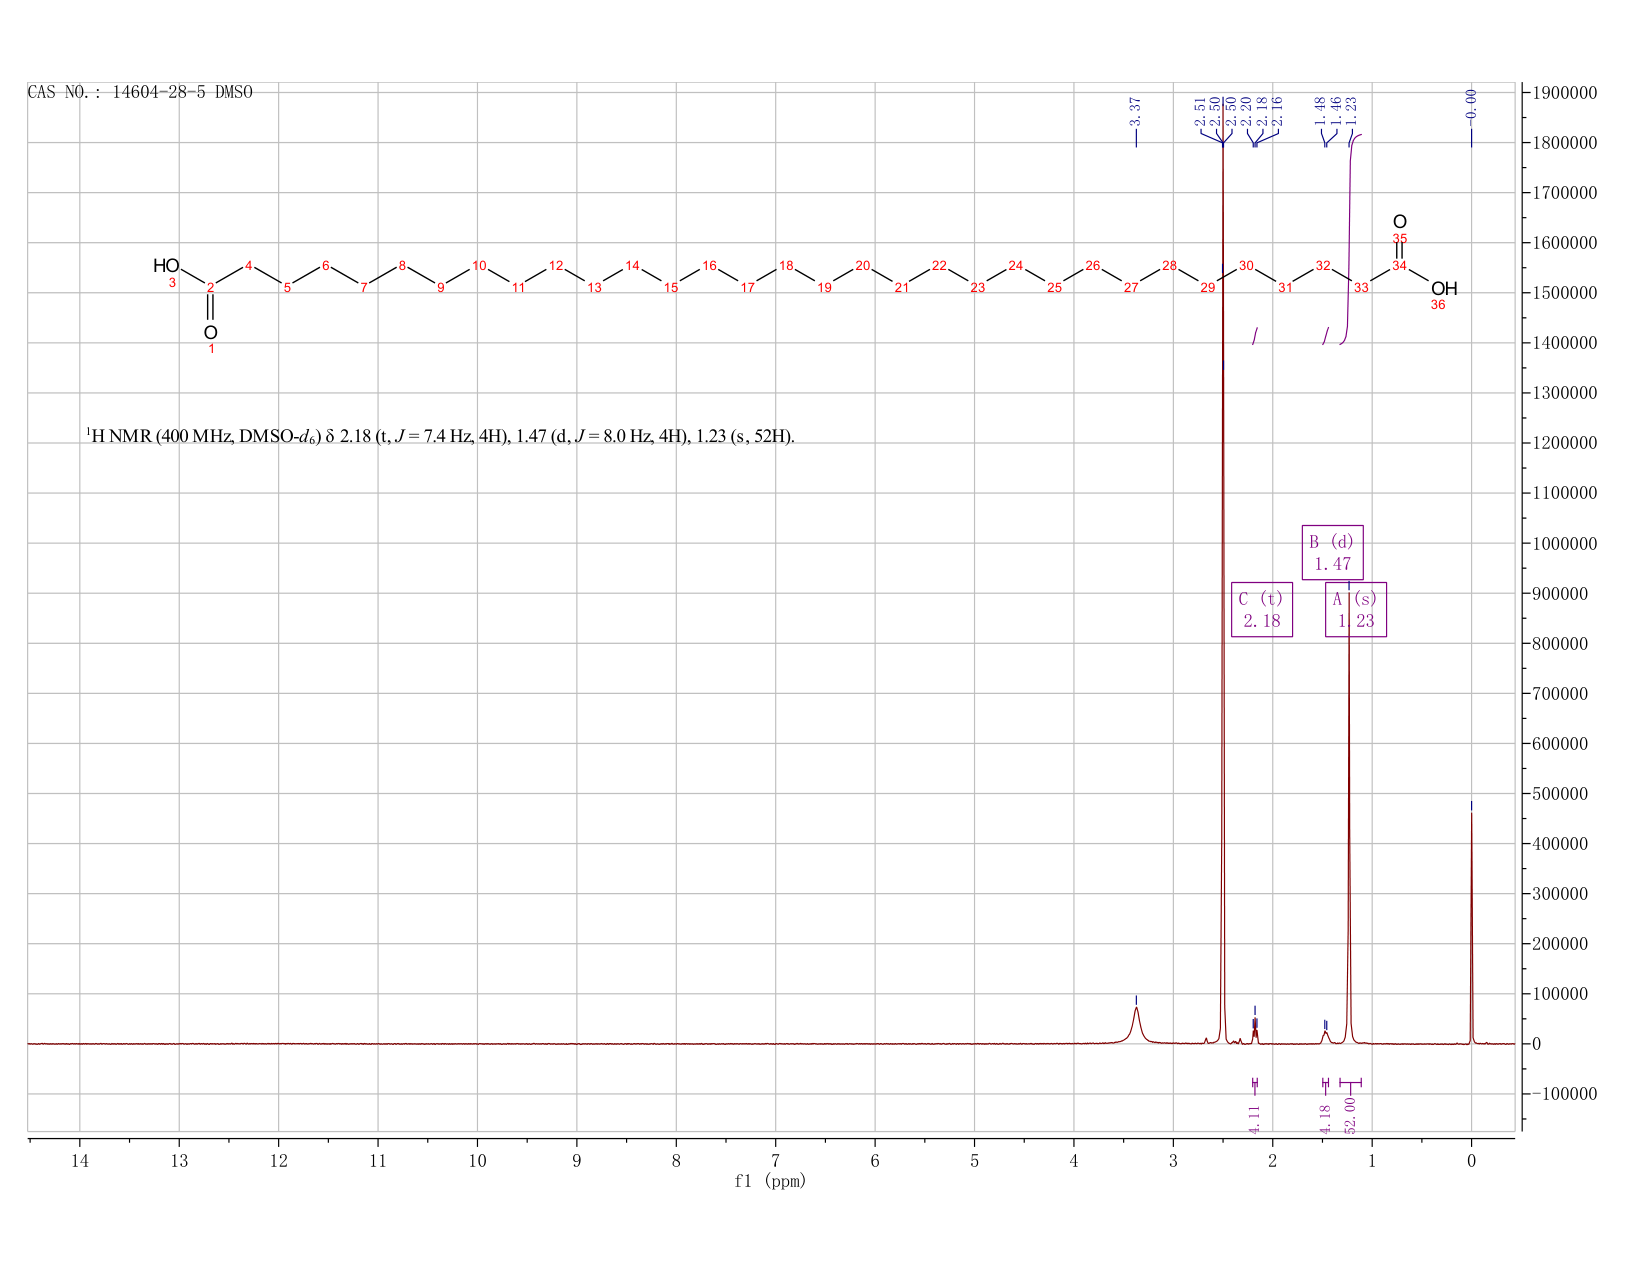Click the 1.23 peak label at top
Viewport: 1650px width, 1275px height.
pyautogui.click(x=1350, y=111)
